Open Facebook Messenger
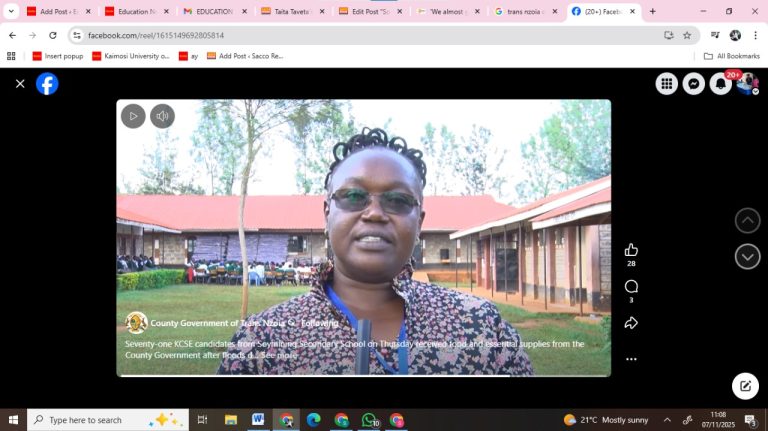The width and height of the screenshot is (768, 431). 693,84
